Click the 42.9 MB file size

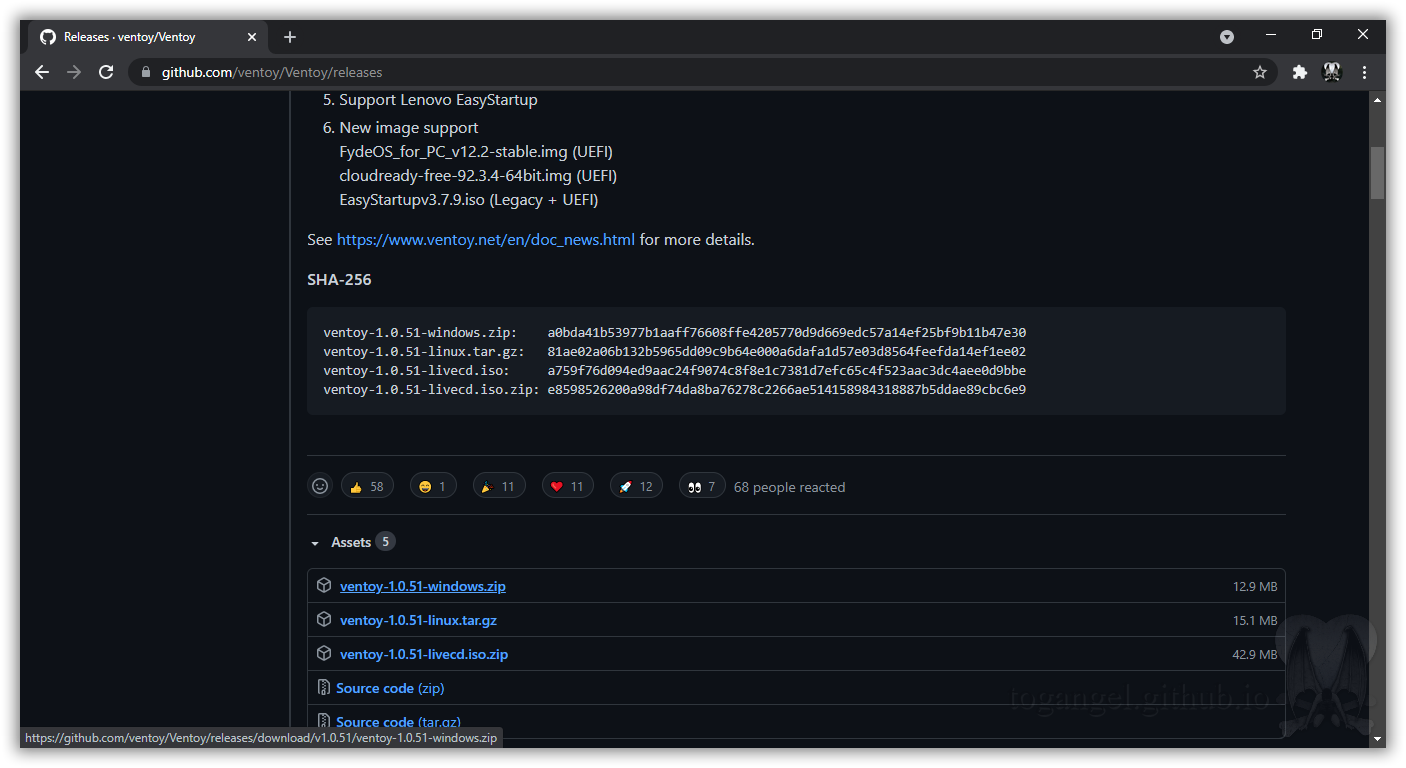click(1255, 655)
